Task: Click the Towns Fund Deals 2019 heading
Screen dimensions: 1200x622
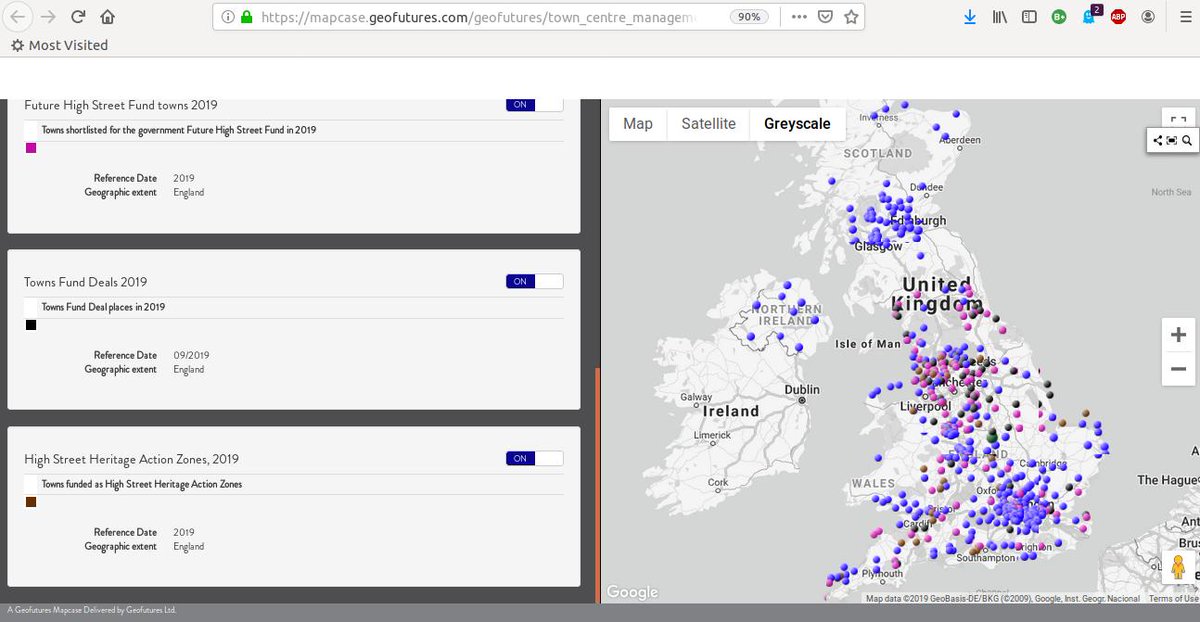Action: tap(86, 282)
